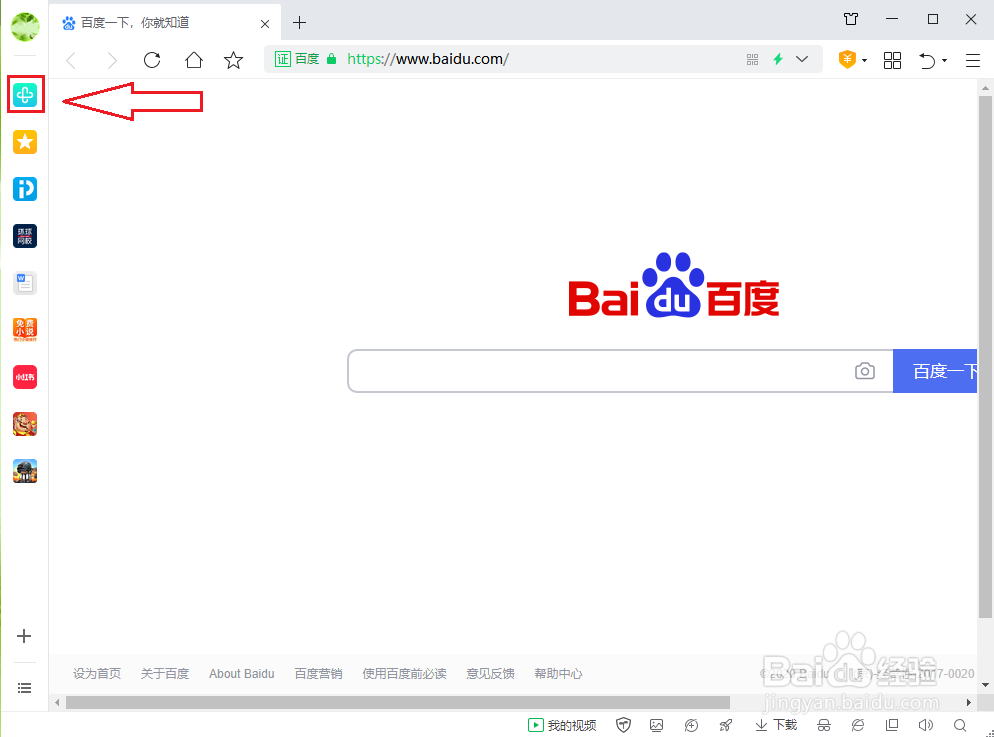
Task: Switch browser engine with IE icon
Action: 858,725
